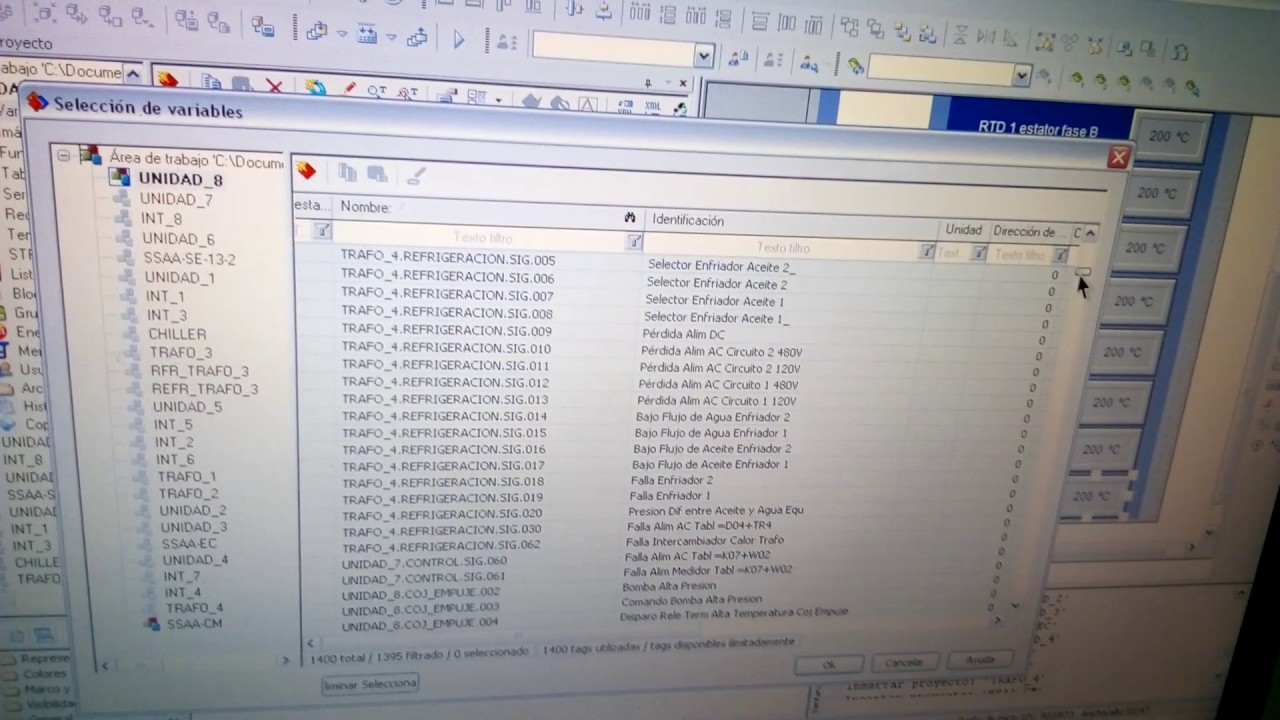Select SSAA-SE-13-2 in the project tree
This screenshot has height=720, width=1280.
point(189,258)
